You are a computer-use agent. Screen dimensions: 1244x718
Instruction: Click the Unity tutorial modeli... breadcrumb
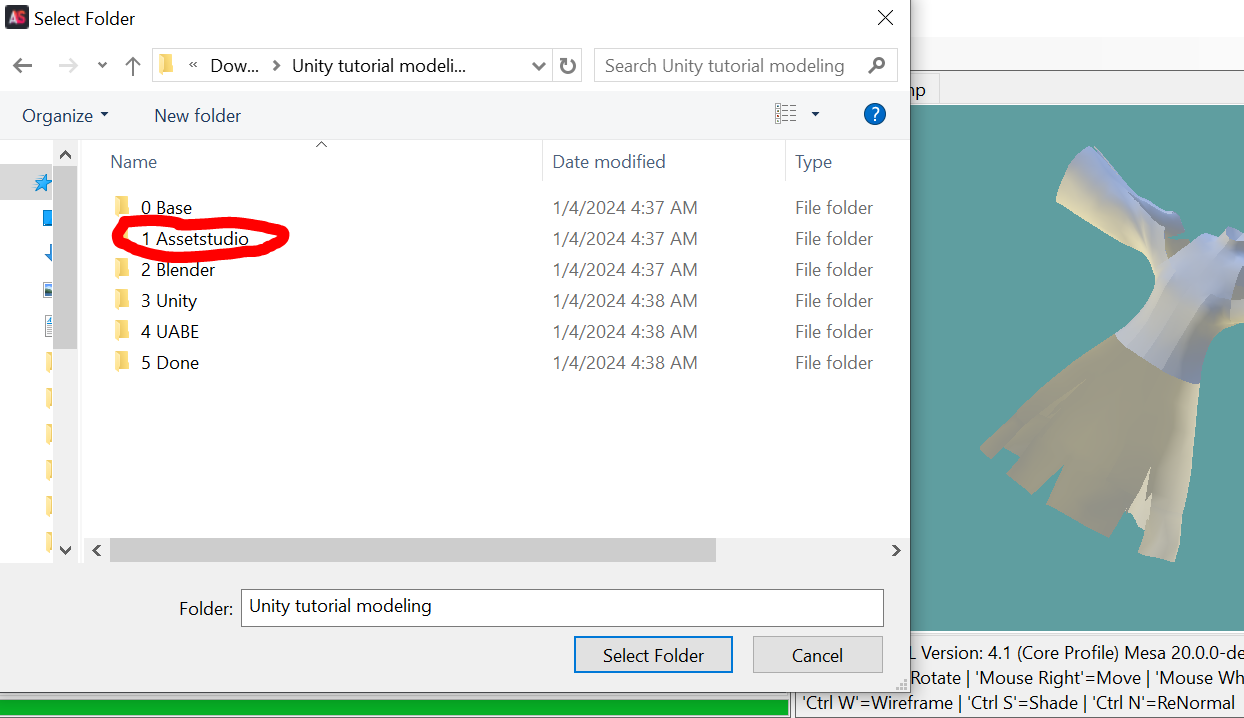(x=379, y=66)
